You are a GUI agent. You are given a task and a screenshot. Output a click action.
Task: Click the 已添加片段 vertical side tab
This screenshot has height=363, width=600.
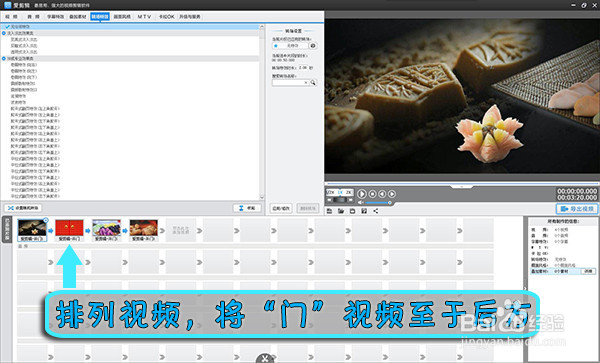[x=6, y=230]
